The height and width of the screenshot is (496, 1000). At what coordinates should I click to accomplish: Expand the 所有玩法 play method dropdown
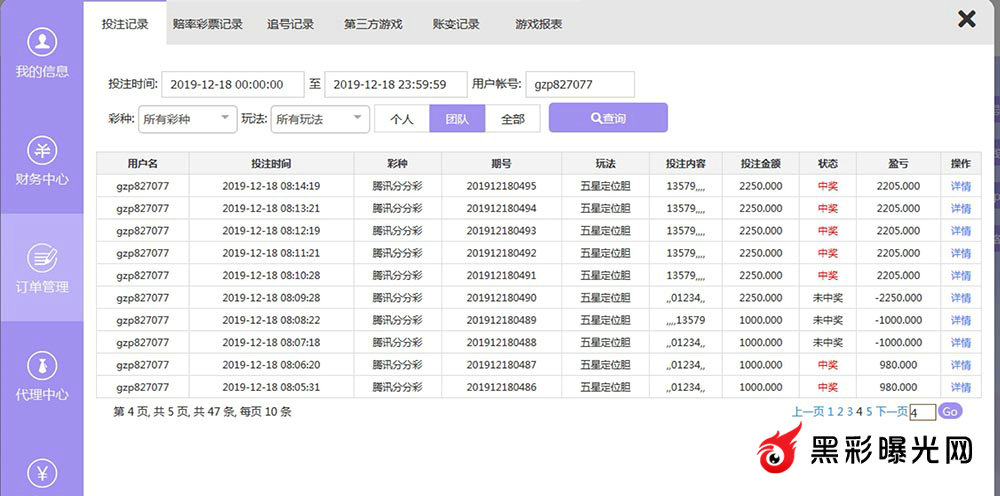[320, 119]
